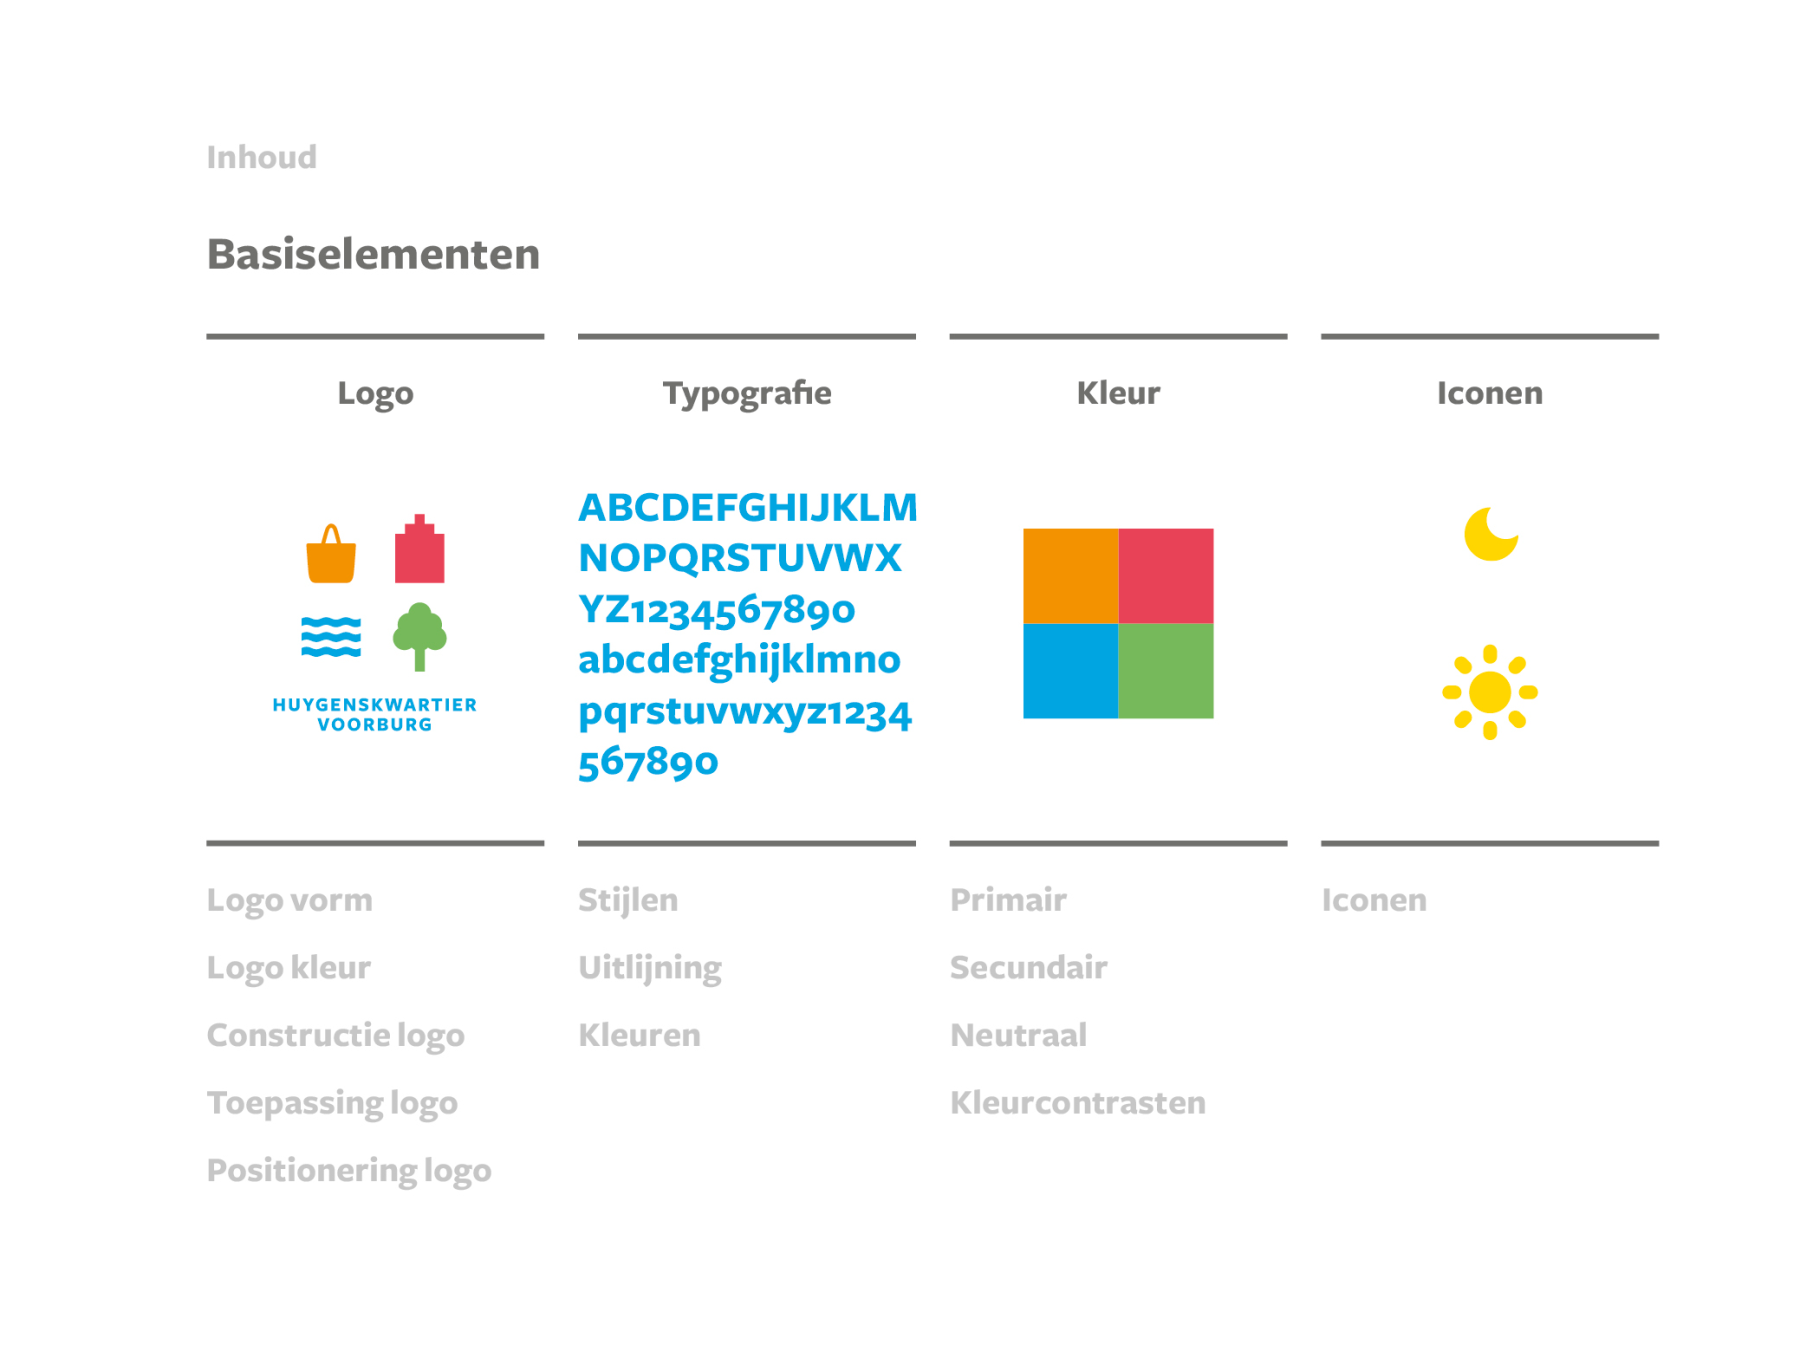Screen dimensions: 1800x1351
Task: Select the orange color swatch
Action: 1070,576
